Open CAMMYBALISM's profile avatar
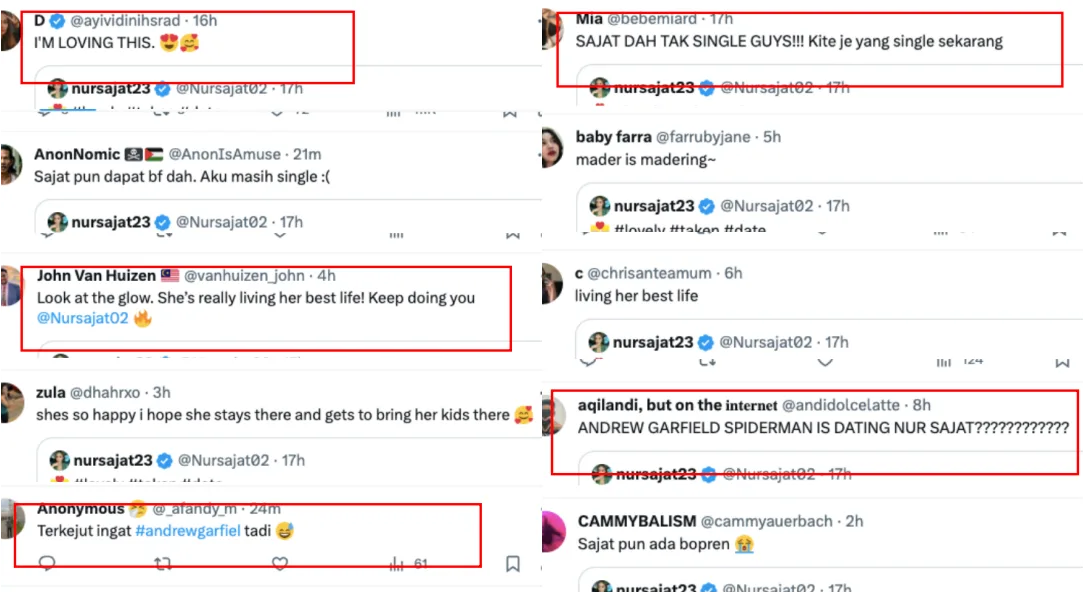The height and width of the screenshot is (594, 1085). (x=552, y=531)
